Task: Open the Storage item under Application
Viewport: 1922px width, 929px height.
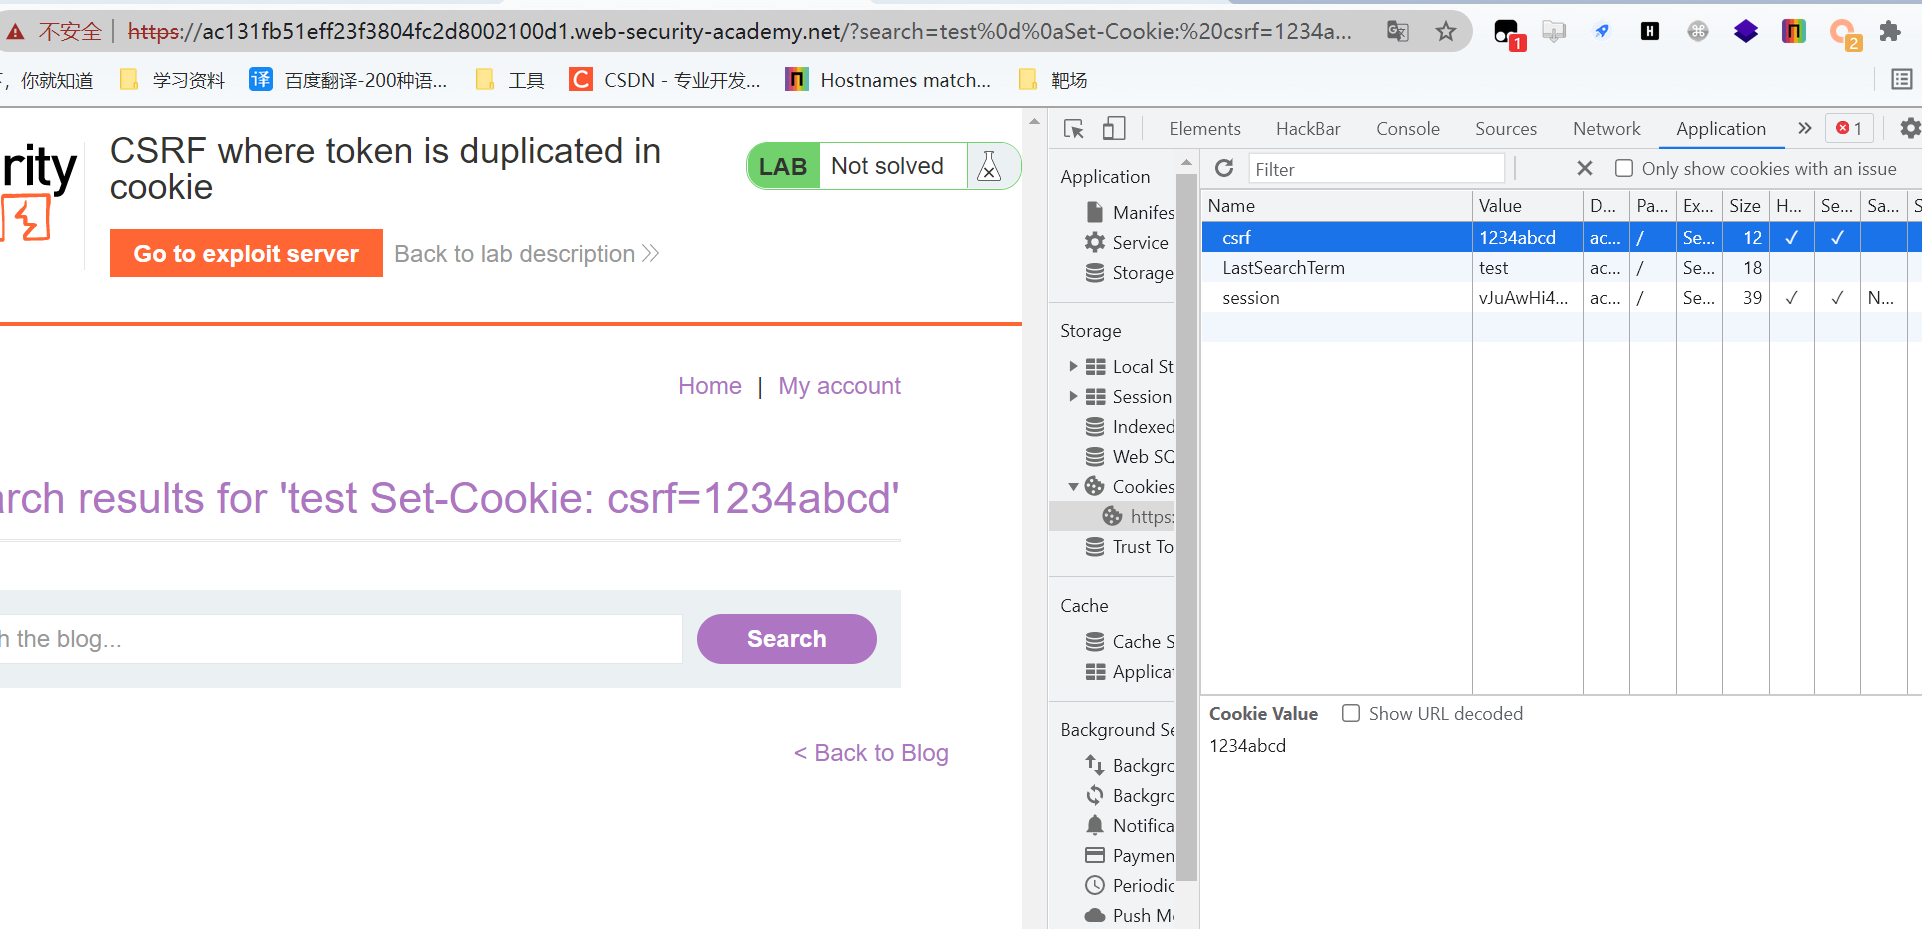Action: coord(1130,272)
